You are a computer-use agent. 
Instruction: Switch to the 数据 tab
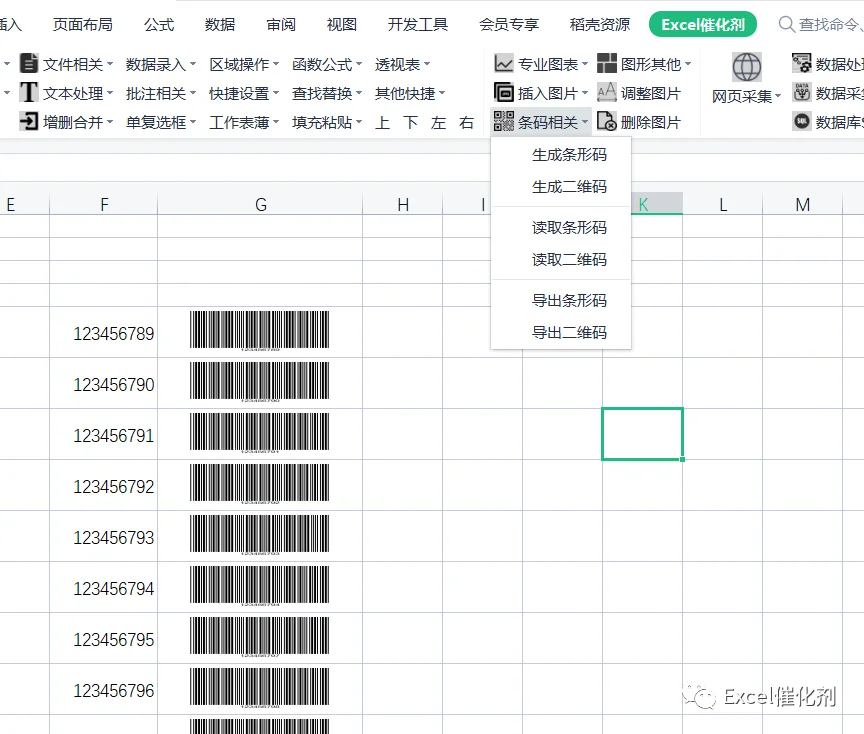[x=220, y=25]
